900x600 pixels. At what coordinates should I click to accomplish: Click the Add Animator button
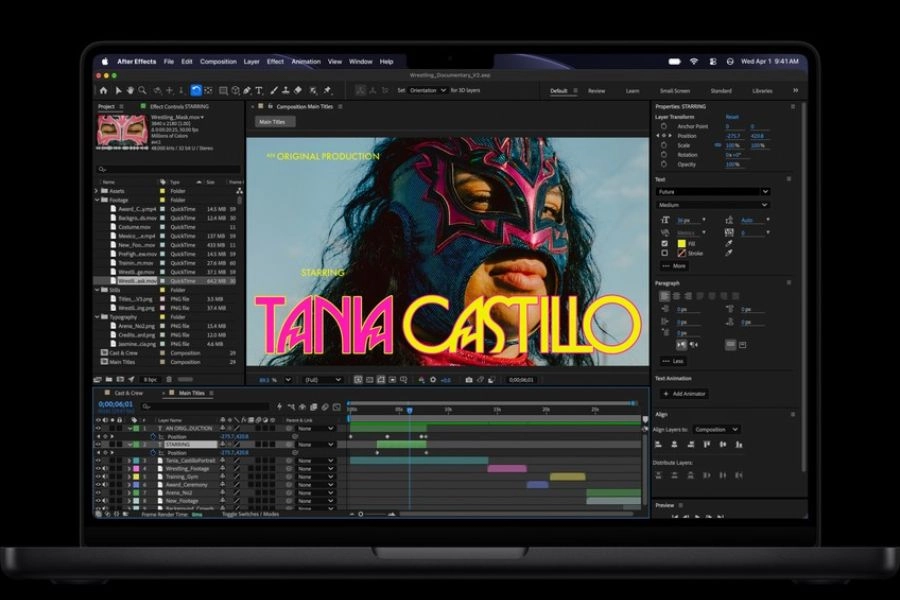coord(684,394)
